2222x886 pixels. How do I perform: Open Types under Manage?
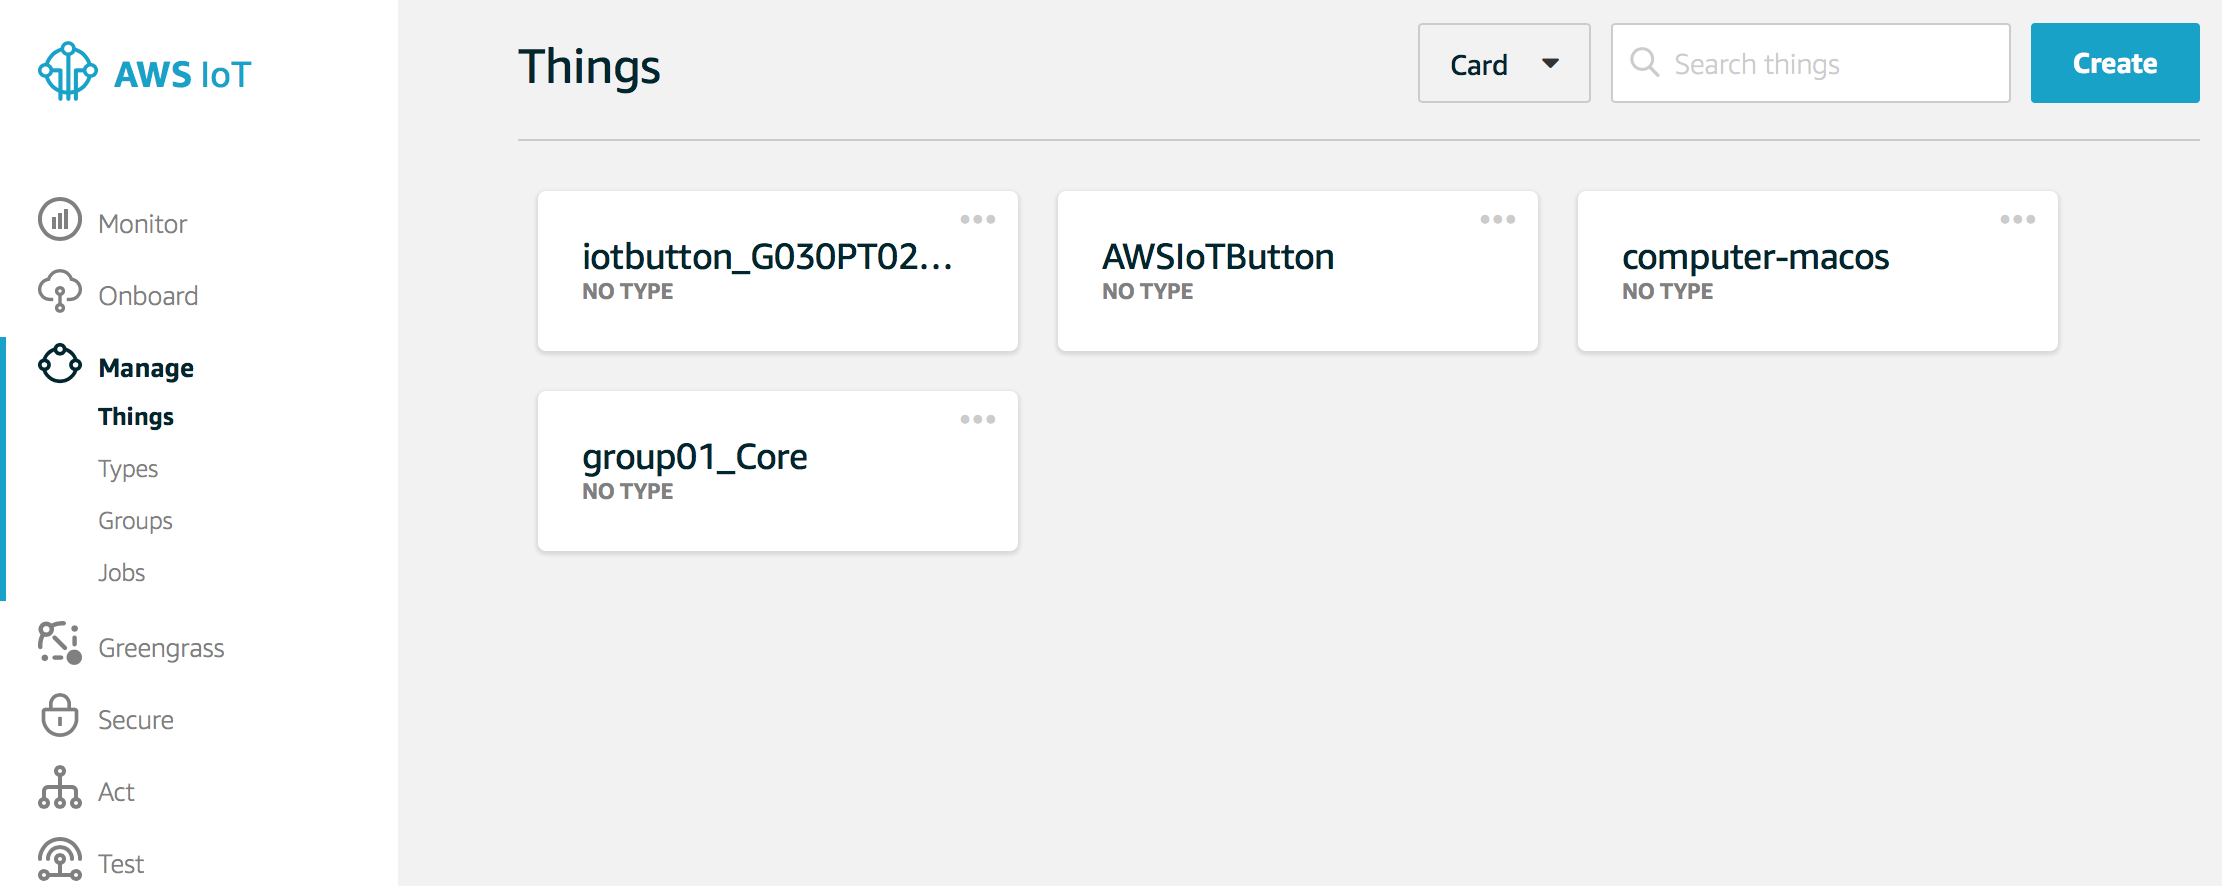point(128,469)
